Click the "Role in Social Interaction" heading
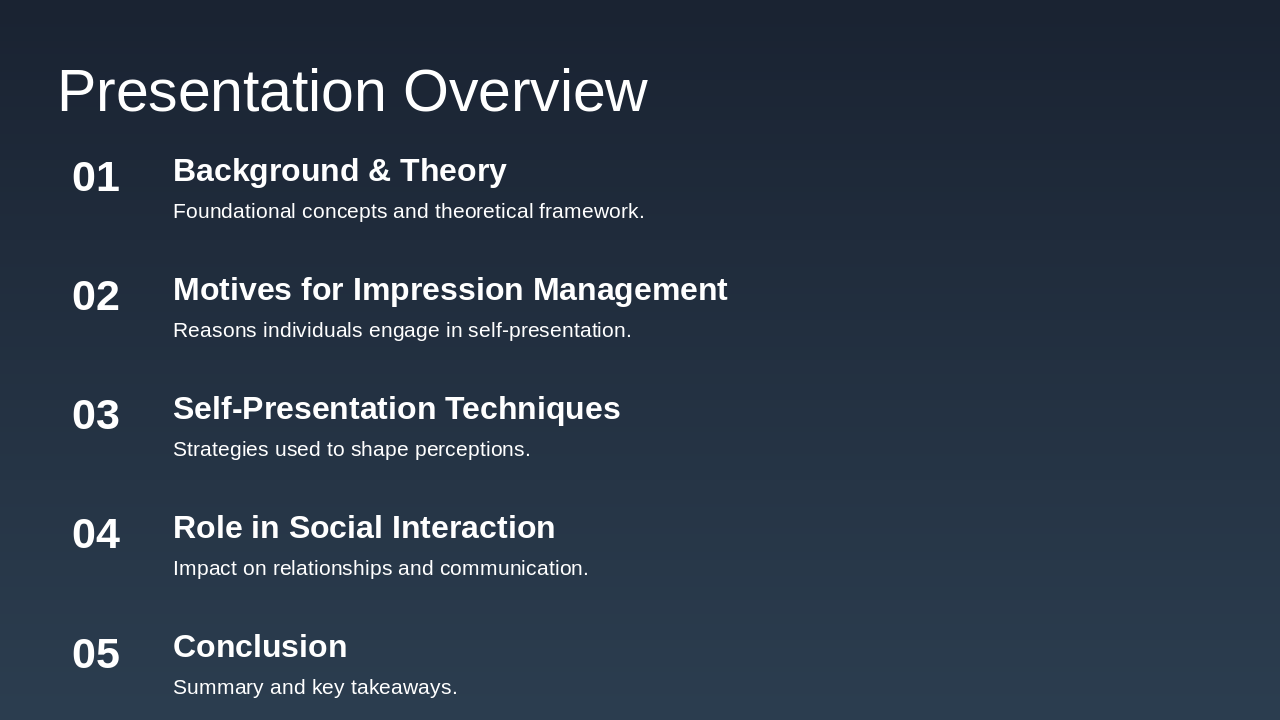Screen dimensions: 1280x720 point(364,527)
